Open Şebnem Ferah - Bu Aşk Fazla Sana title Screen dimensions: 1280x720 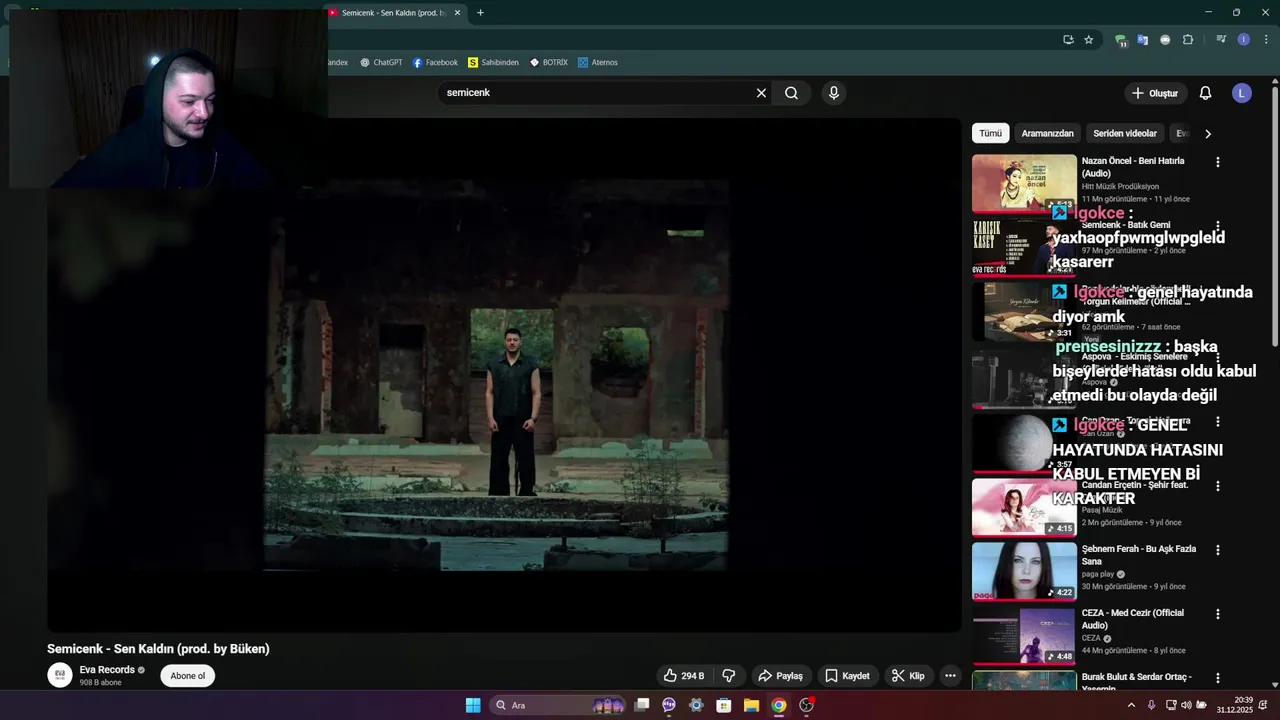(1139, 555)
